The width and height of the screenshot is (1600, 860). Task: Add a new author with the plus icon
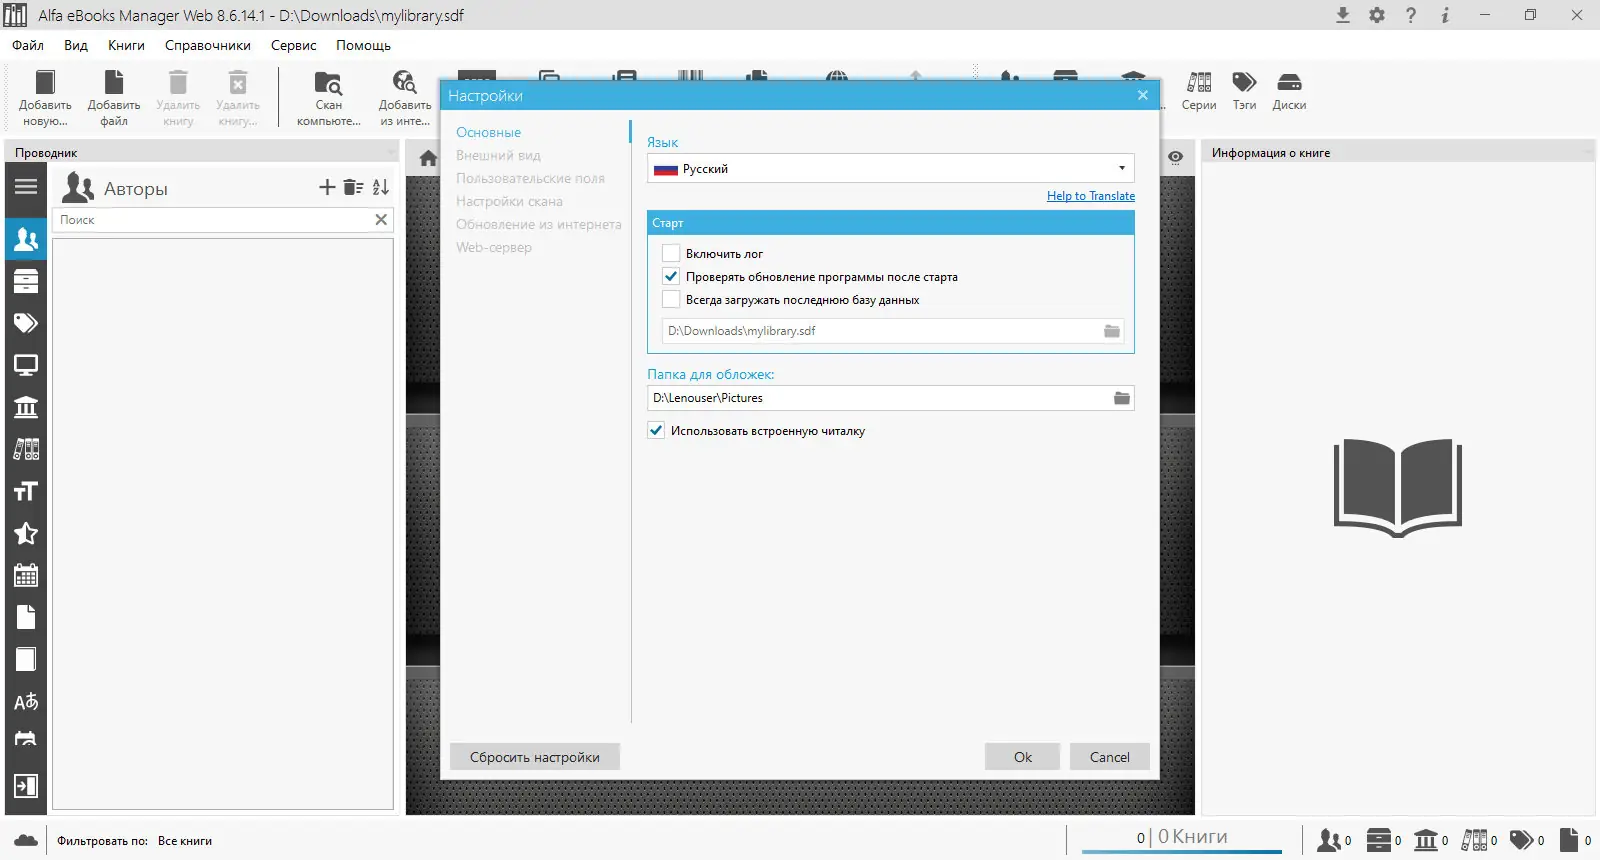coord(327,187)
